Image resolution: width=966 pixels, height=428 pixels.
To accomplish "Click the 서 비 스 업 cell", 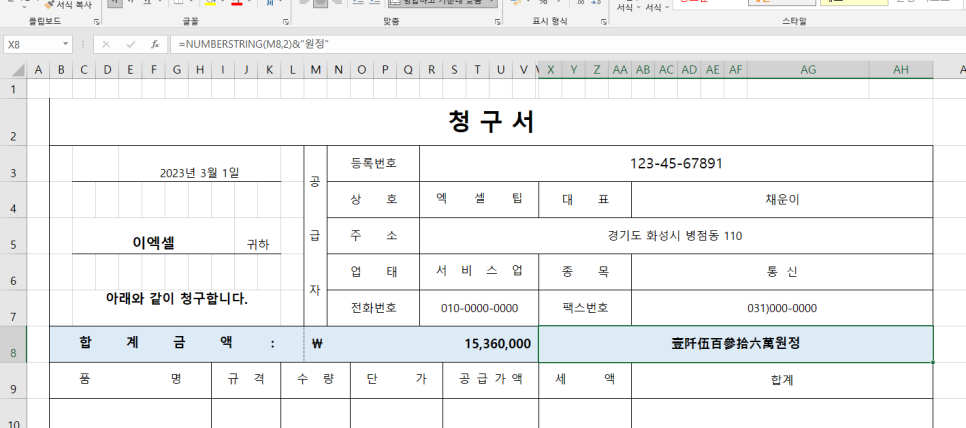I will [479, 272].
